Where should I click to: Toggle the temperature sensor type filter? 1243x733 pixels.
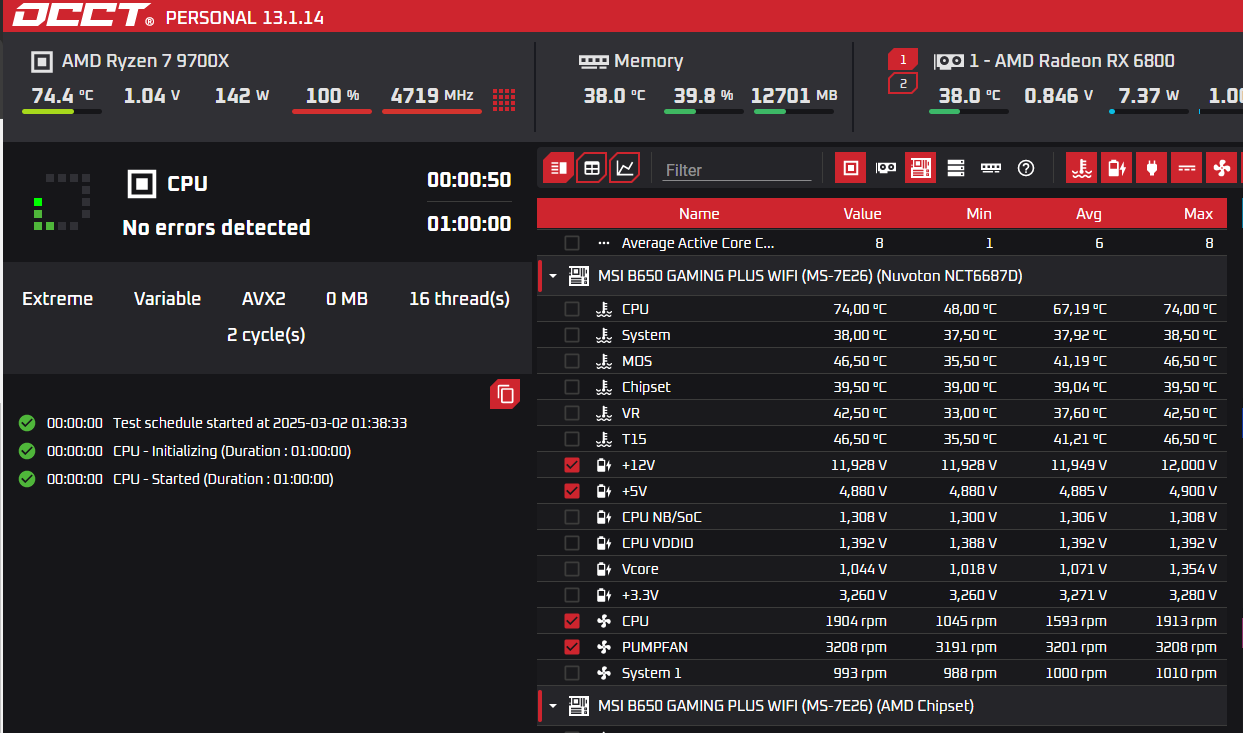(1081, 168)
